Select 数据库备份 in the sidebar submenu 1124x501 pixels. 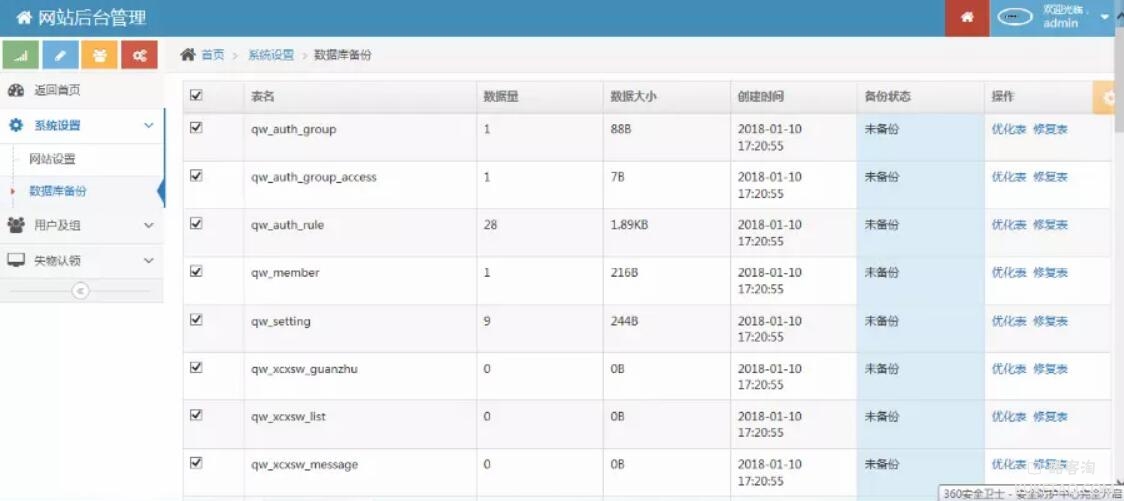pos(57,191)
